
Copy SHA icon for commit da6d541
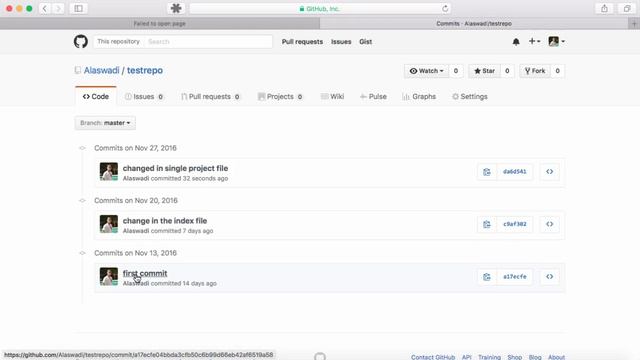coord(487,172)
